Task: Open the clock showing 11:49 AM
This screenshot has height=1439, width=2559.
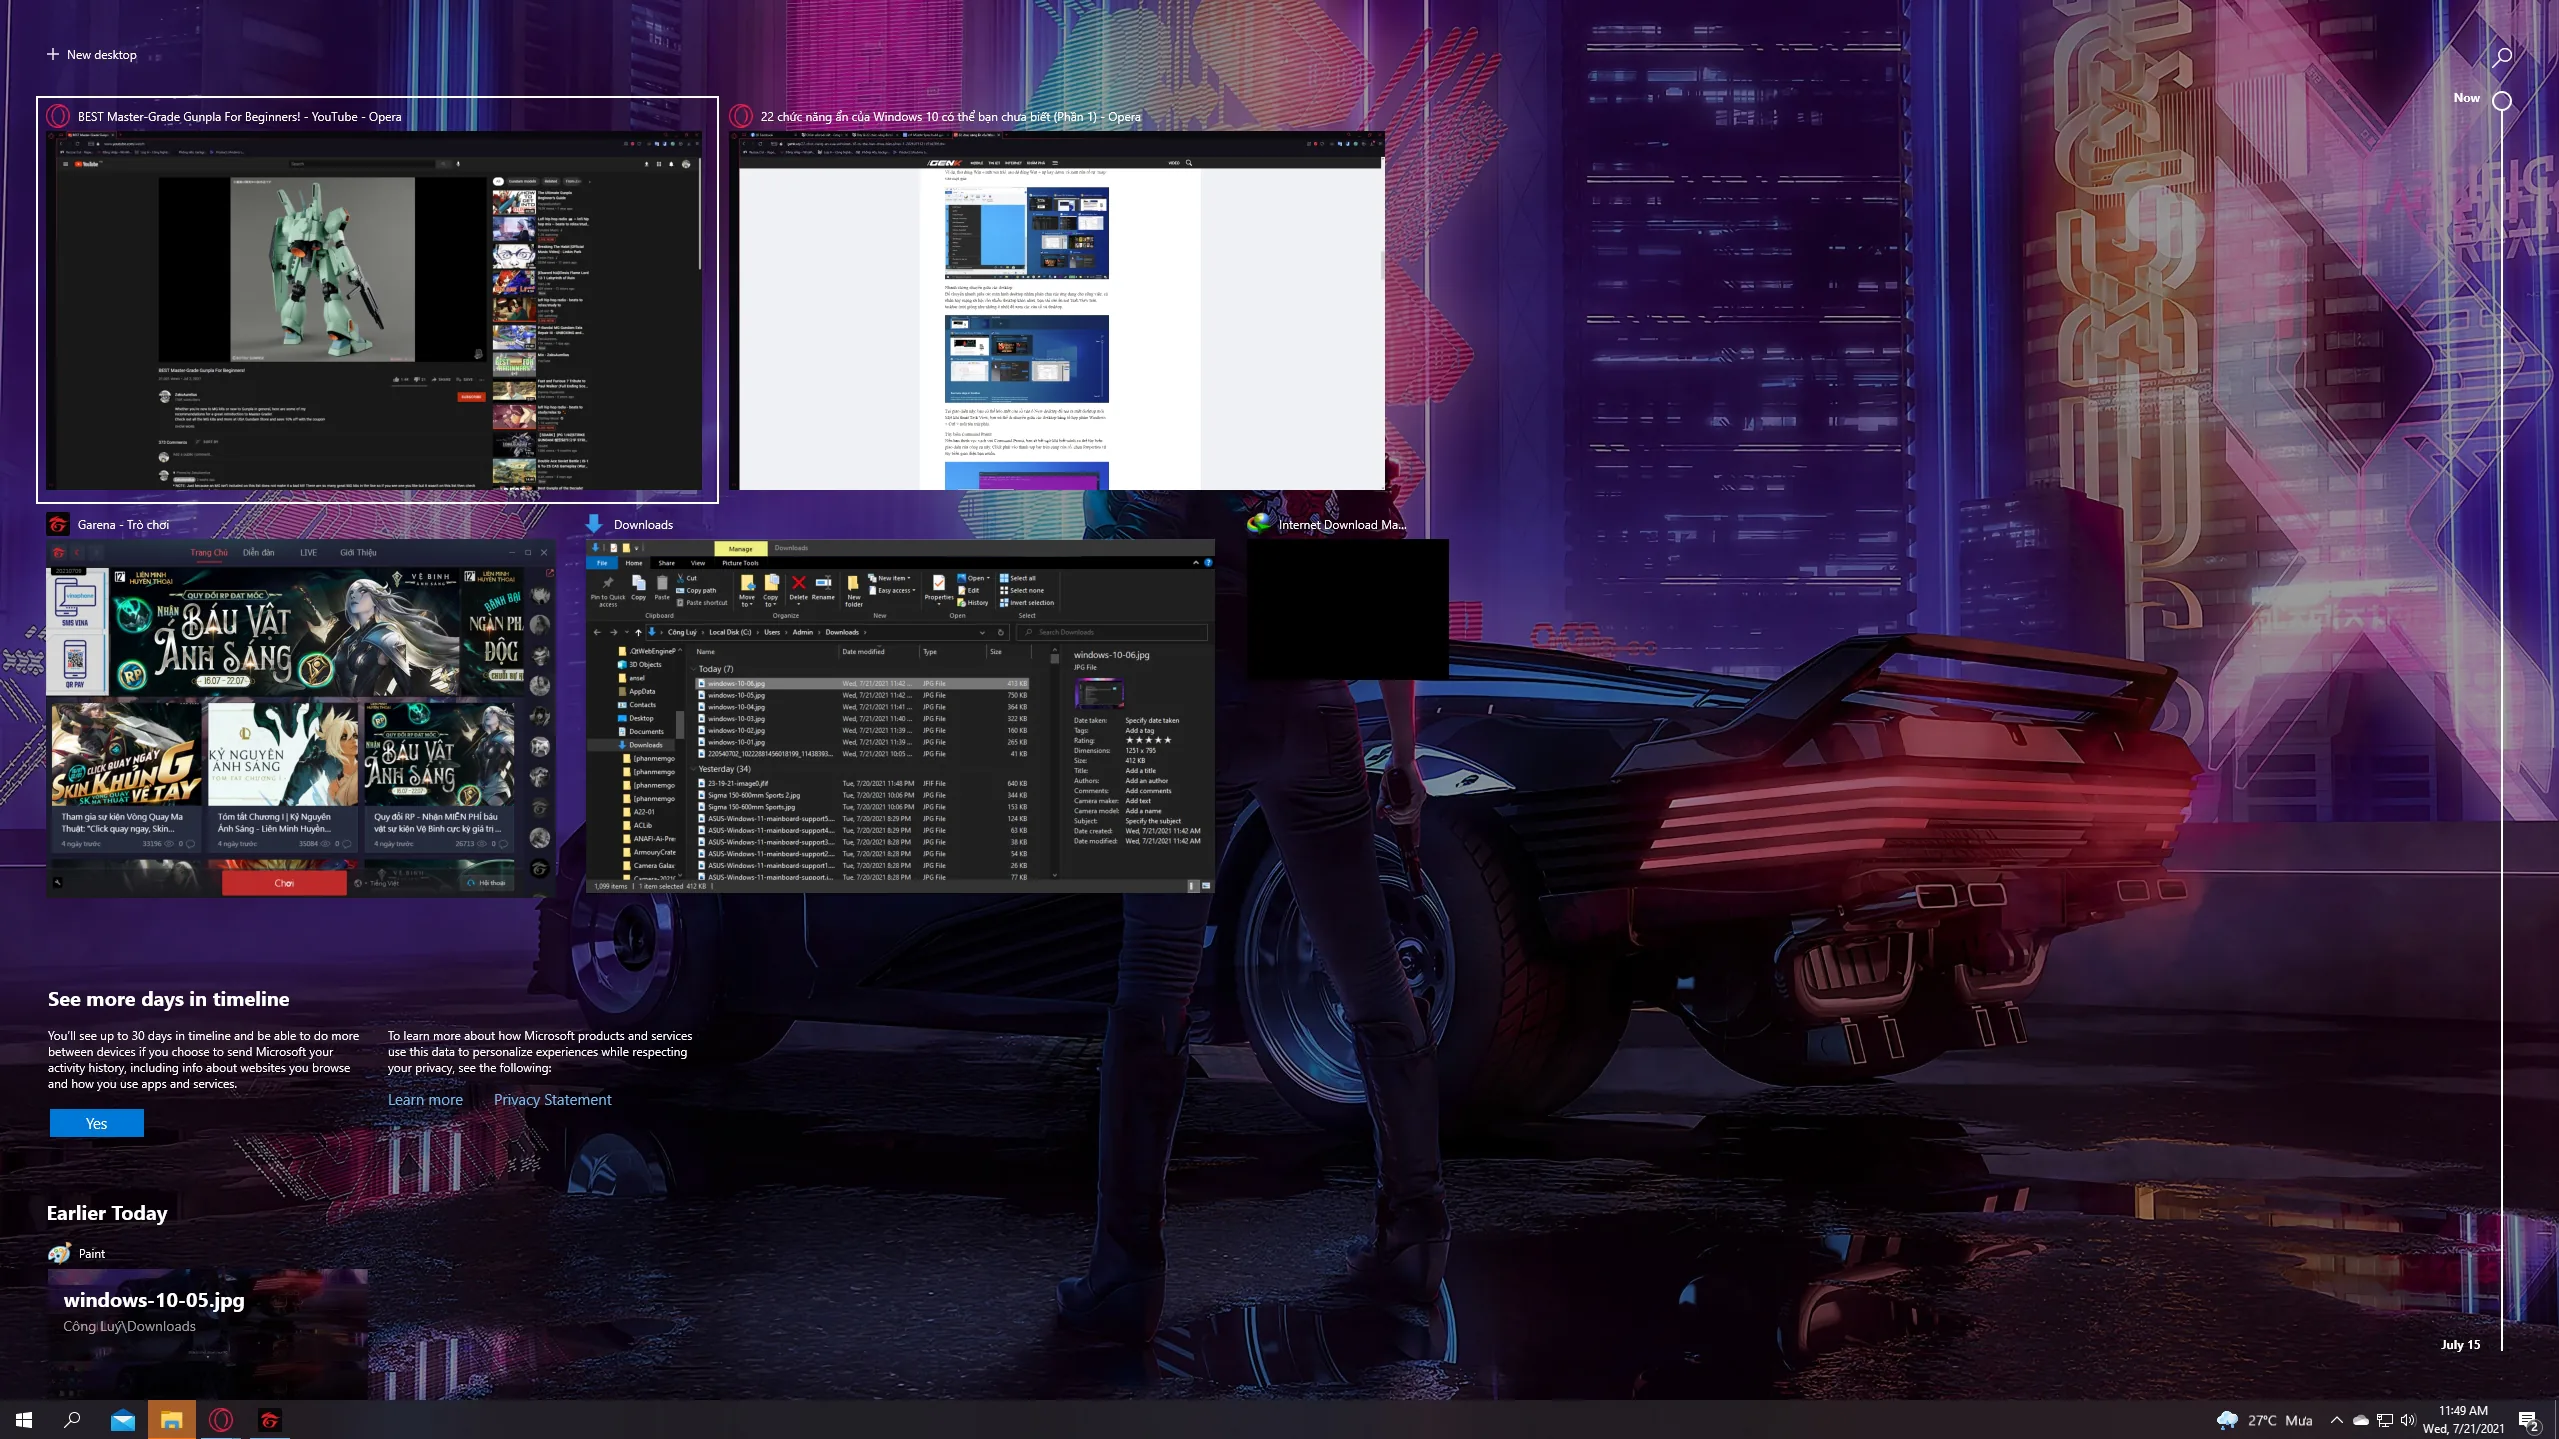Action: pos(2463,1419)
